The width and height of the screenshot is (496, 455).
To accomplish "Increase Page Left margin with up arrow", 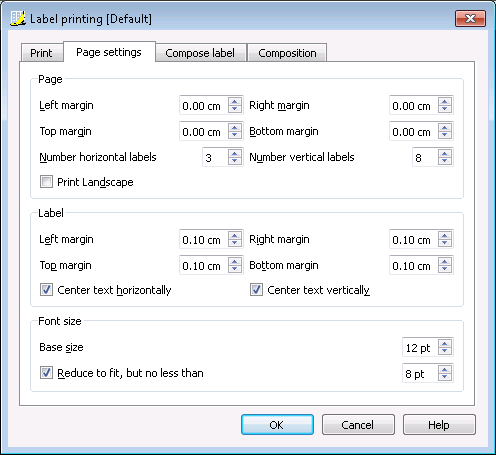I will point(235,101).
